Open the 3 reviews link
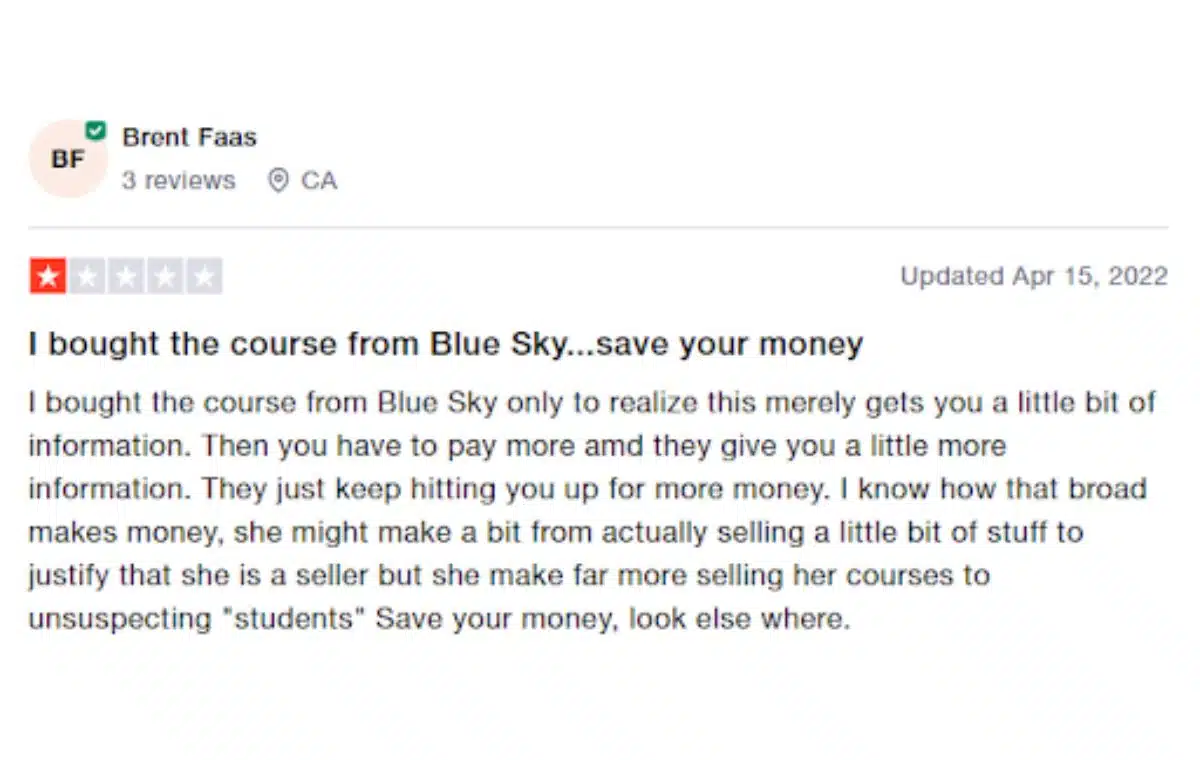The width and height of the screenshot is (1200, 760). [x=178, y=181]
